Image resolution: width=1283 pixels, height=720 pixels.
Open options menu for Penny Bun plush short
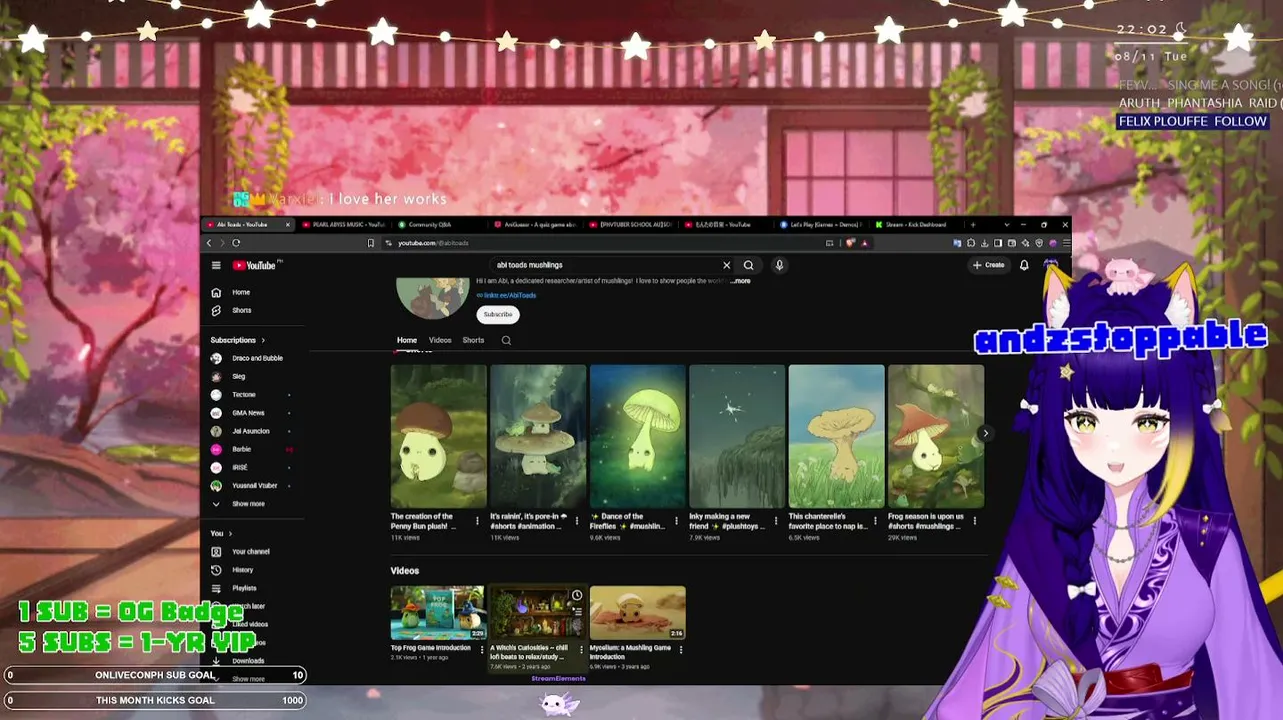[477, 521]
